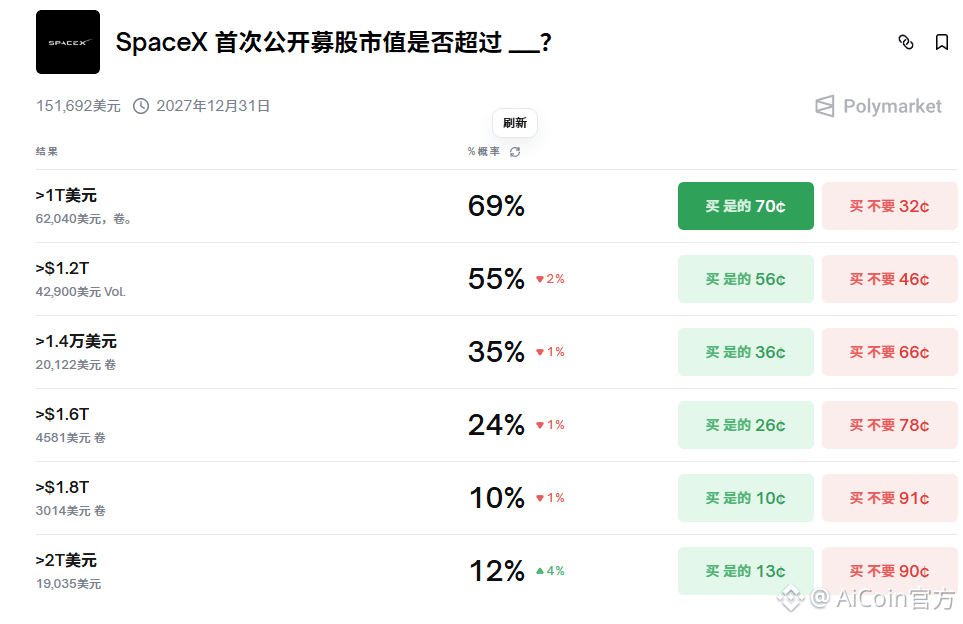
Task: Click the market title text
Action: (x=333, y=43)
